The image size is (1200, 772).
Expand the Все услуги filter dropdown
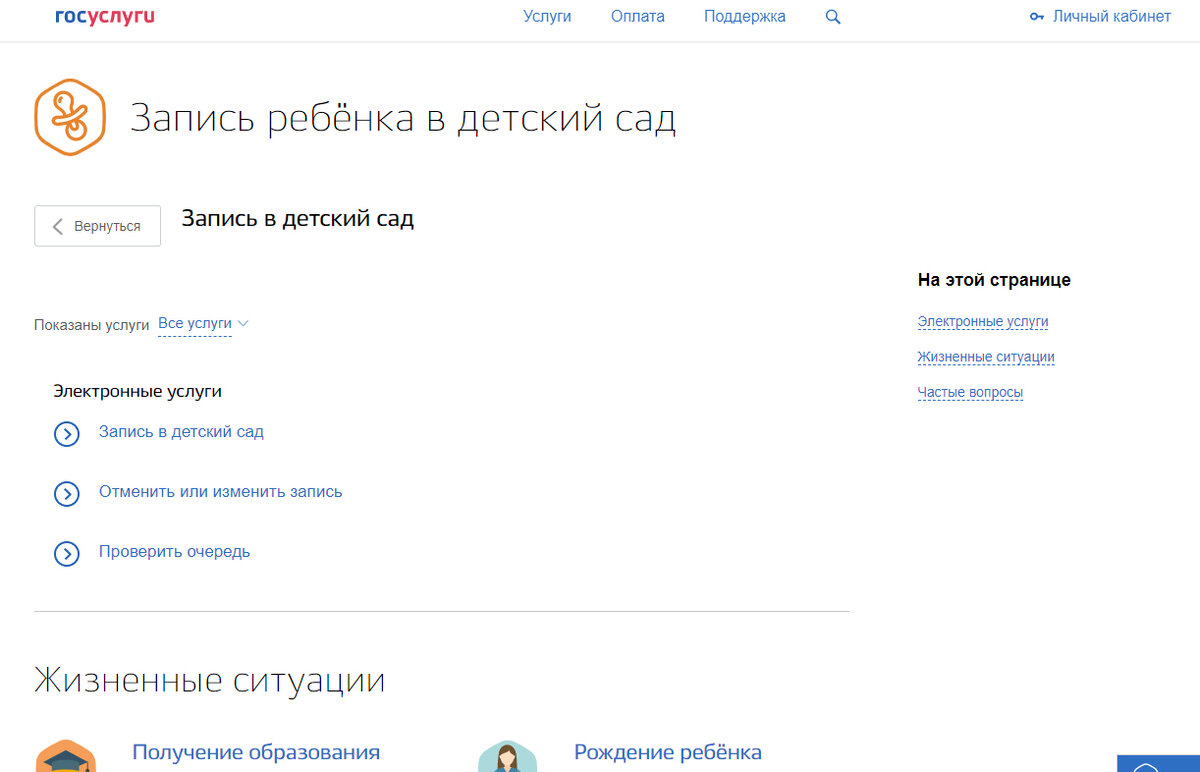204,324
